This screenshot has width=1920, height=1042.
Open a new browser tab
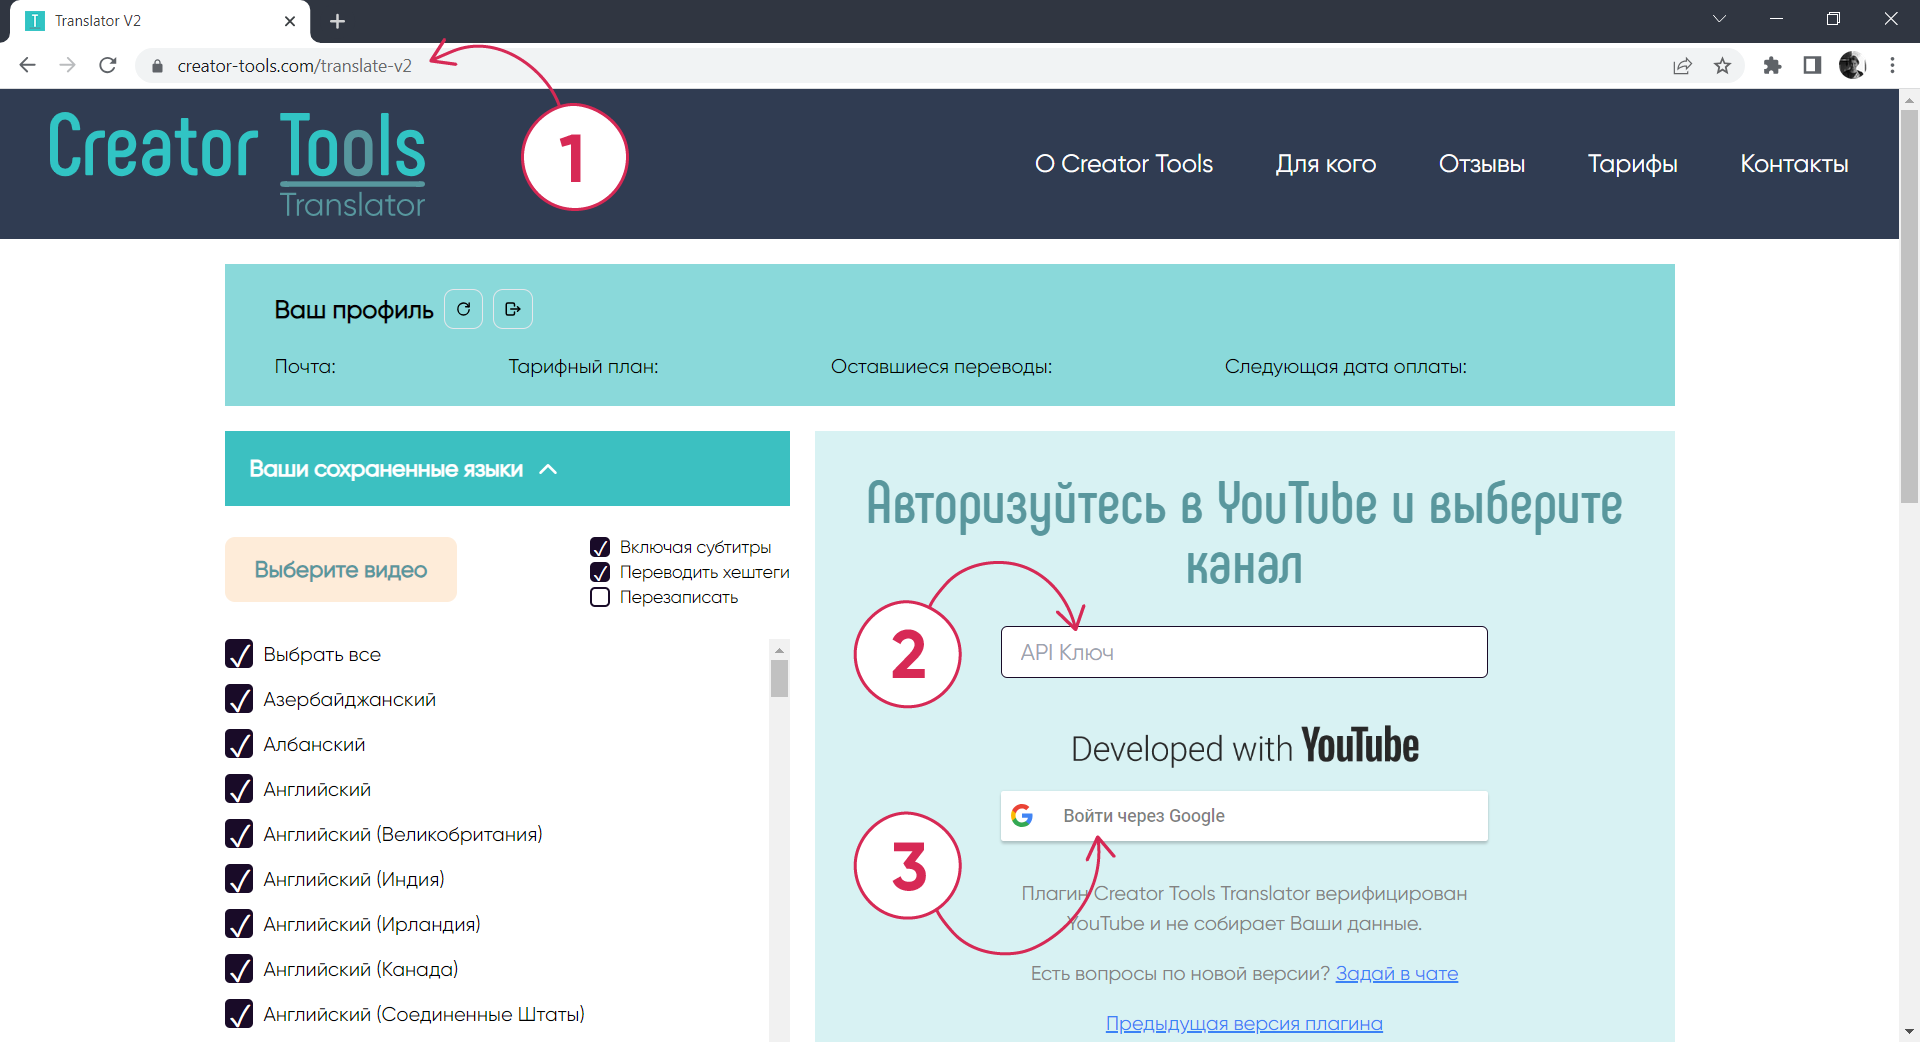tap(337, 21)
